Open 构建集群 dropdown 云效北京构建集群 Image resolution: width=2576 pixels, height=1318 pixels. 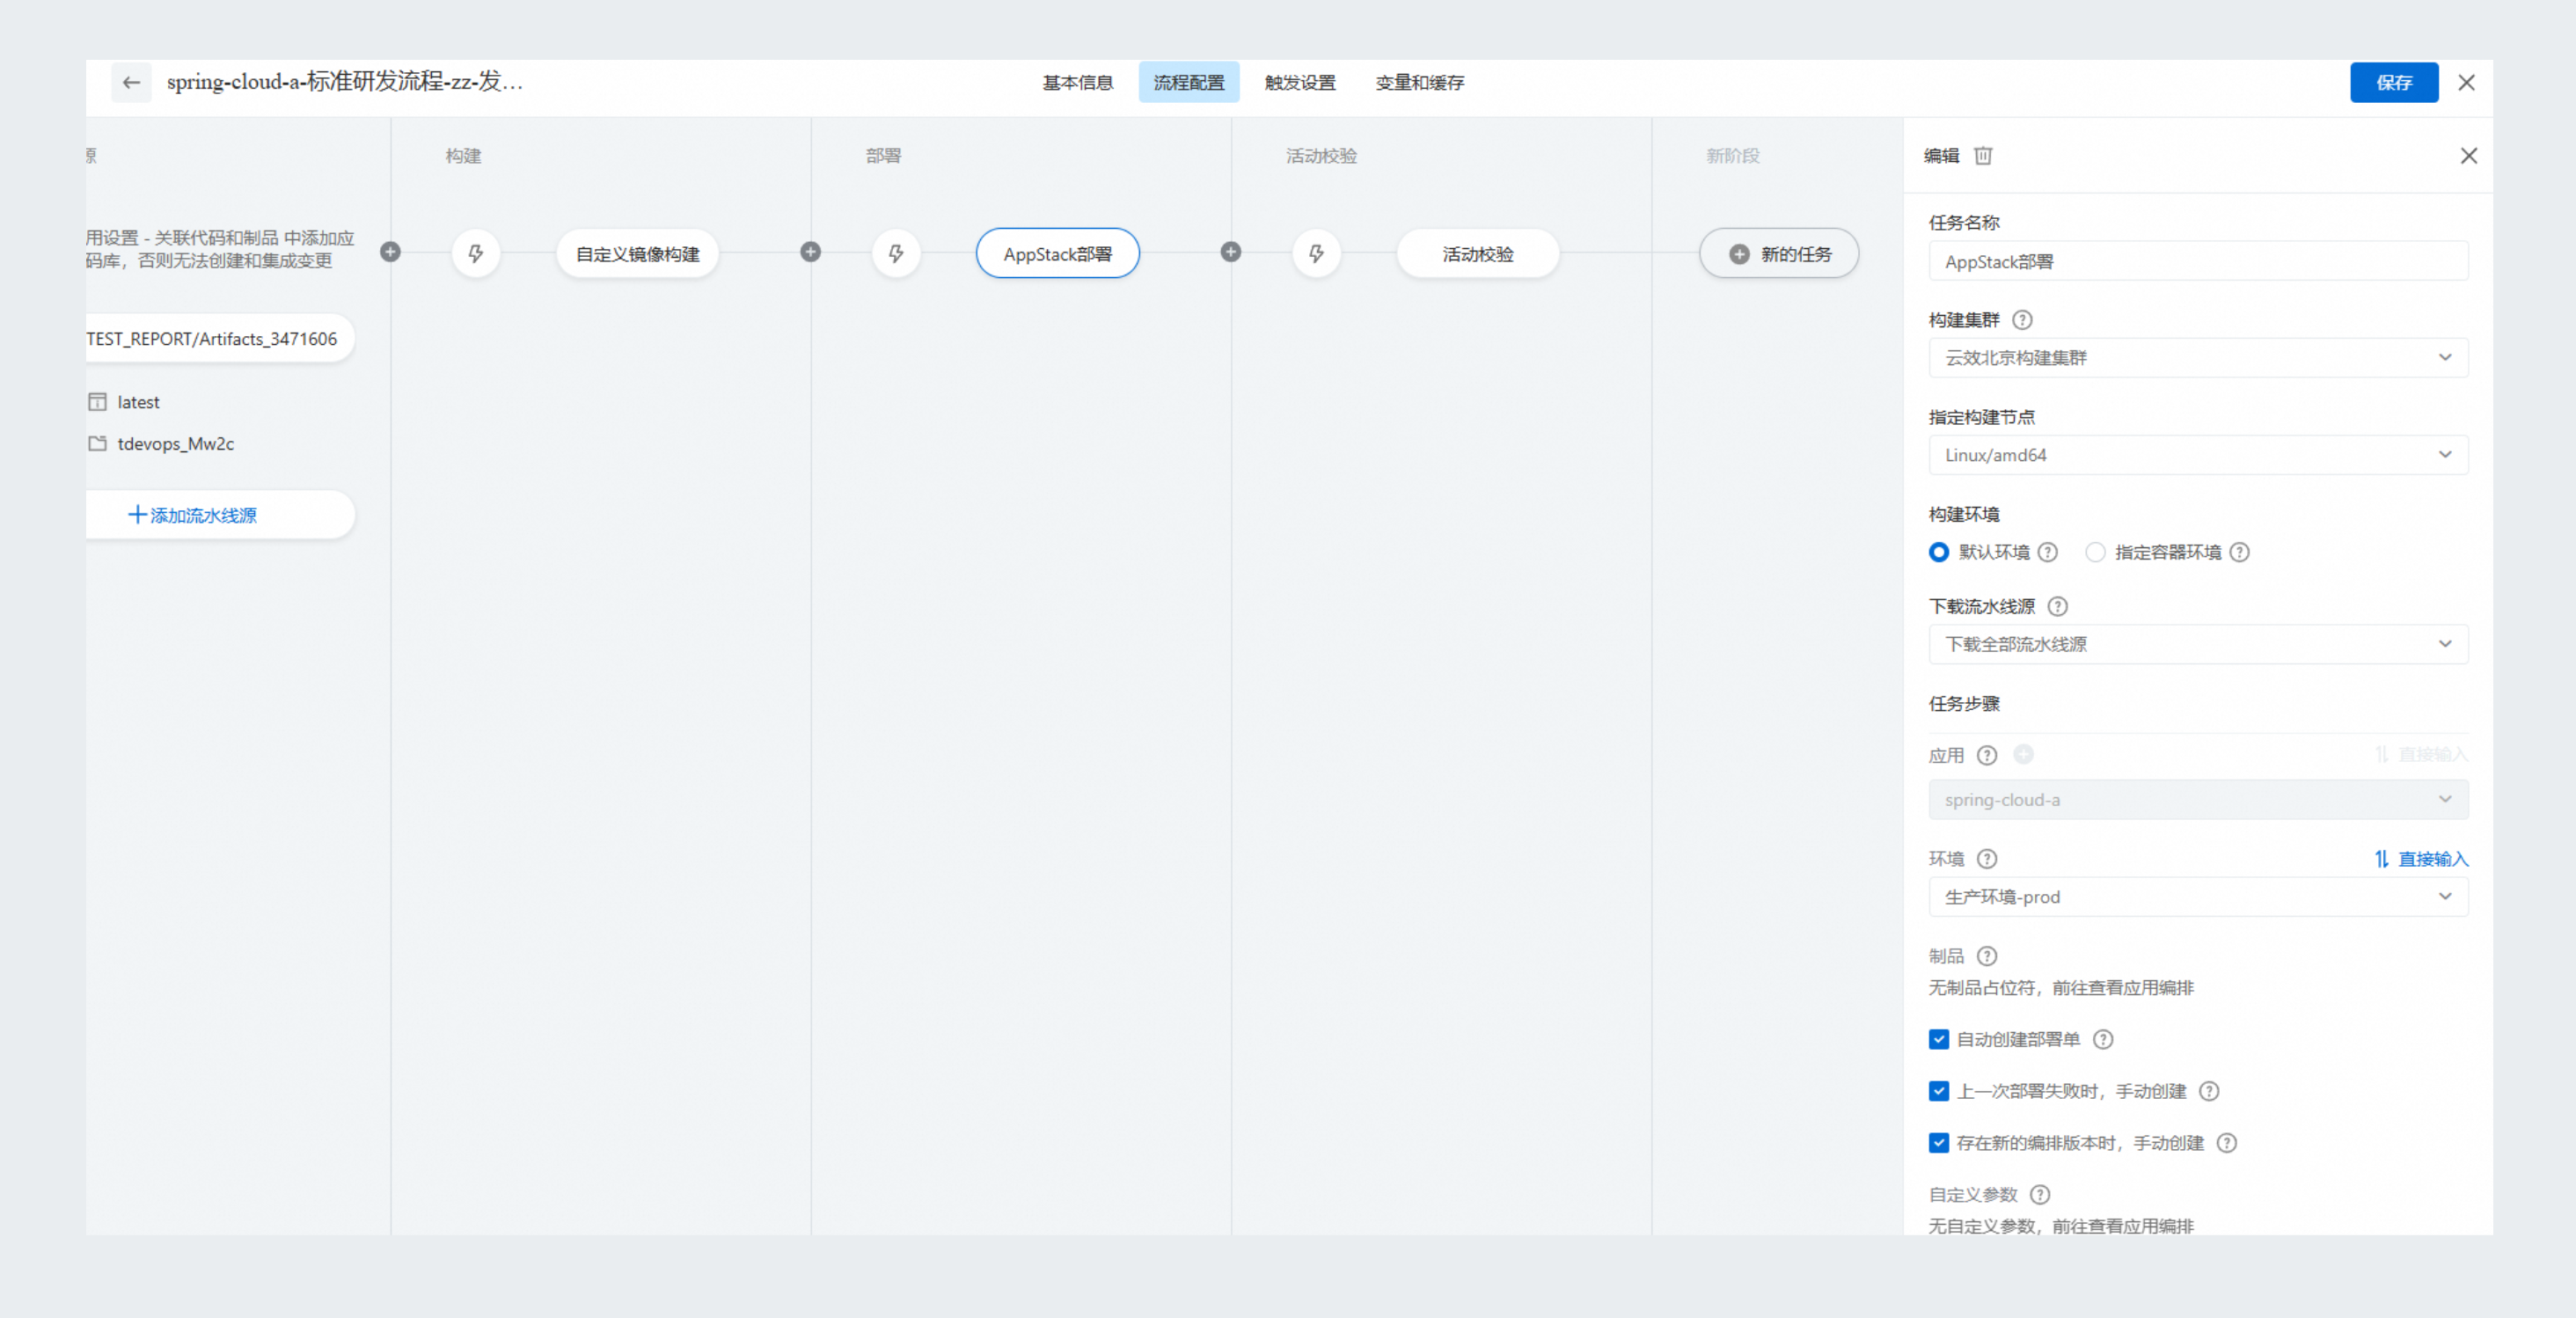2198,358
